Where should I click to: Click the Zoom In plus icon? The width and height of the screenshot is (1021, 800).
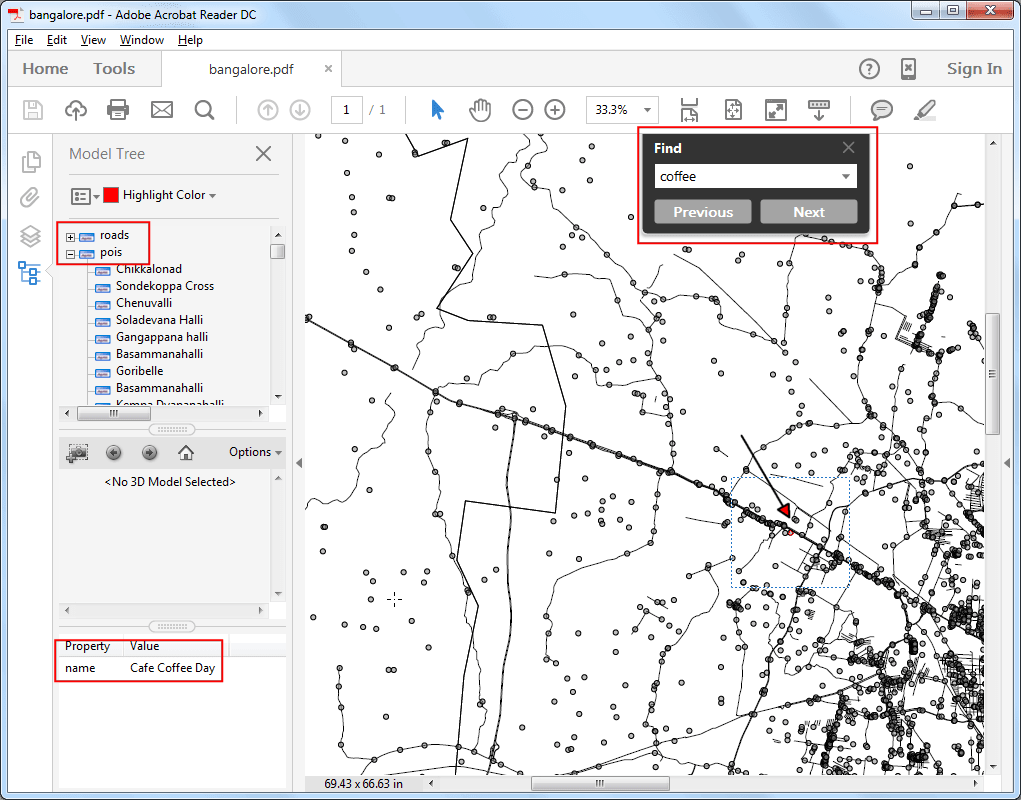[x=554, y=110]
